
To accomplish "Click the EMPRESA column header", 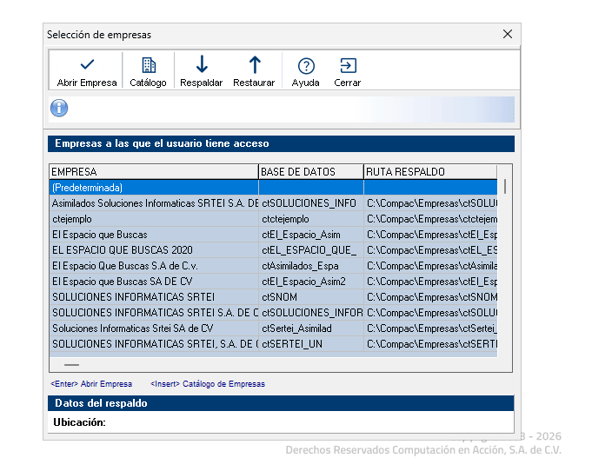I will click(x=154, y=172).
